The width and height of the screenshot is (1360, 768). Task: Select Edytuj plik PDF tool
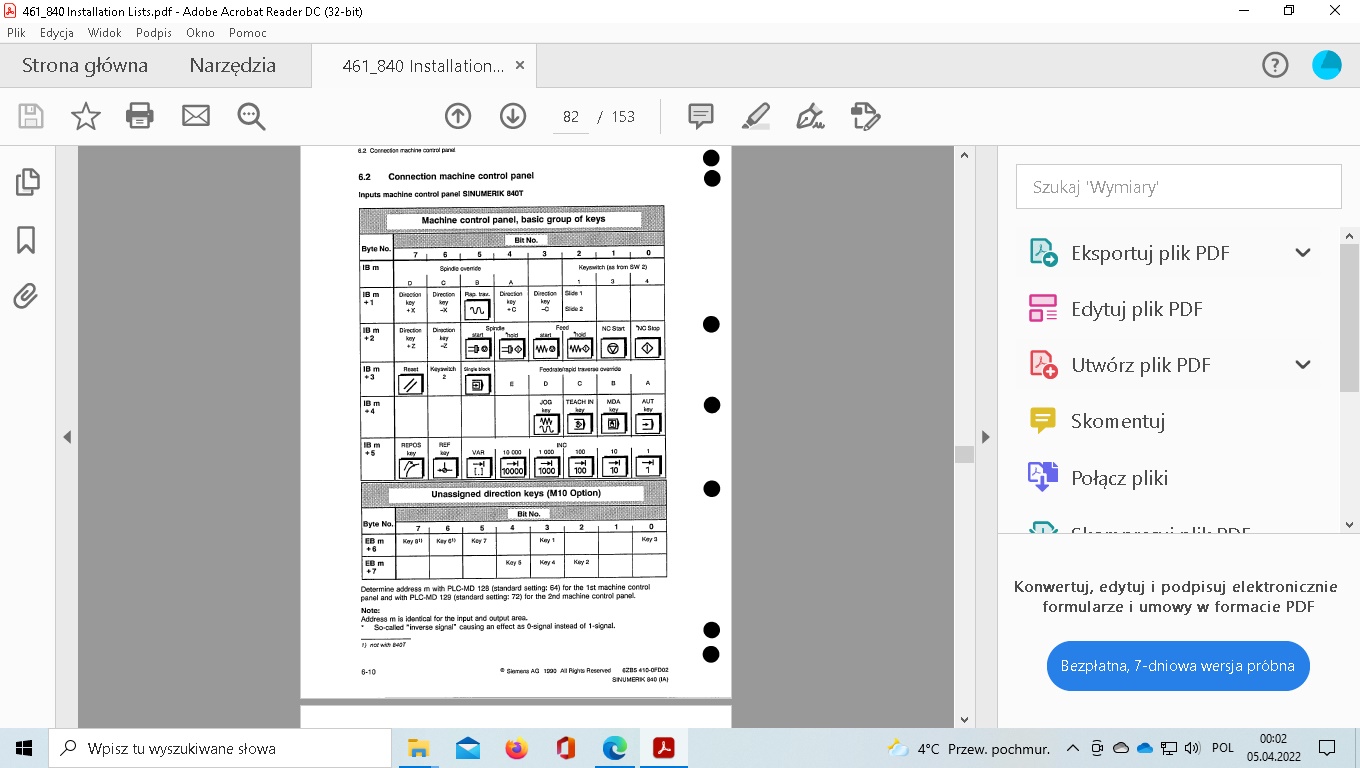(x=1137, y=309)
